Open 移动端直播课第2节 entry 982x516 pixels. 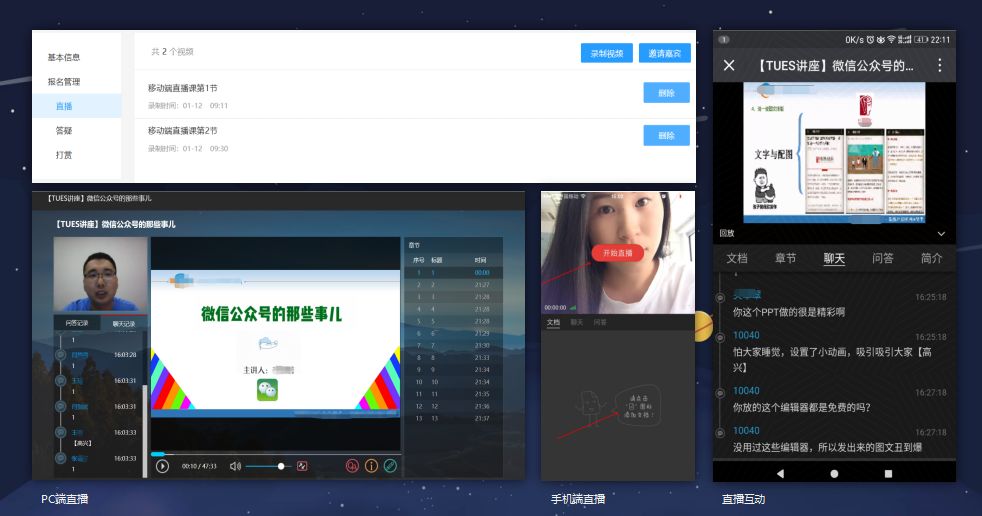182,130
